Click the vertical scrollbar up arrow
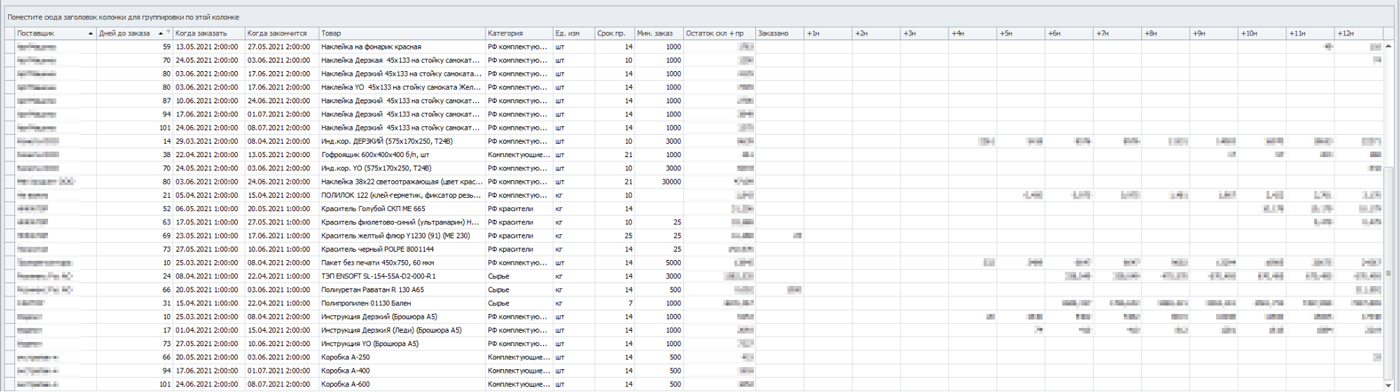The height and width of the screenshot is (392, 1400). 1388,46
